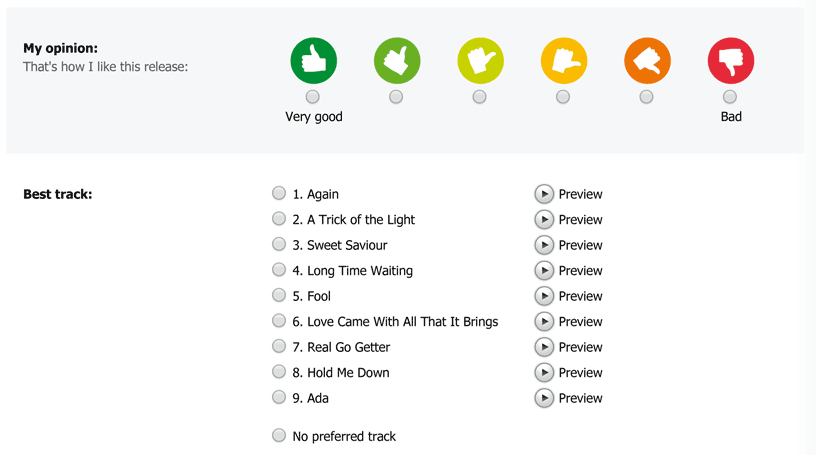Image resolution: width=816 pixels, height=455 pixels.
Task: Click the dark green thumbs-up icon
Action: point(313,60)
